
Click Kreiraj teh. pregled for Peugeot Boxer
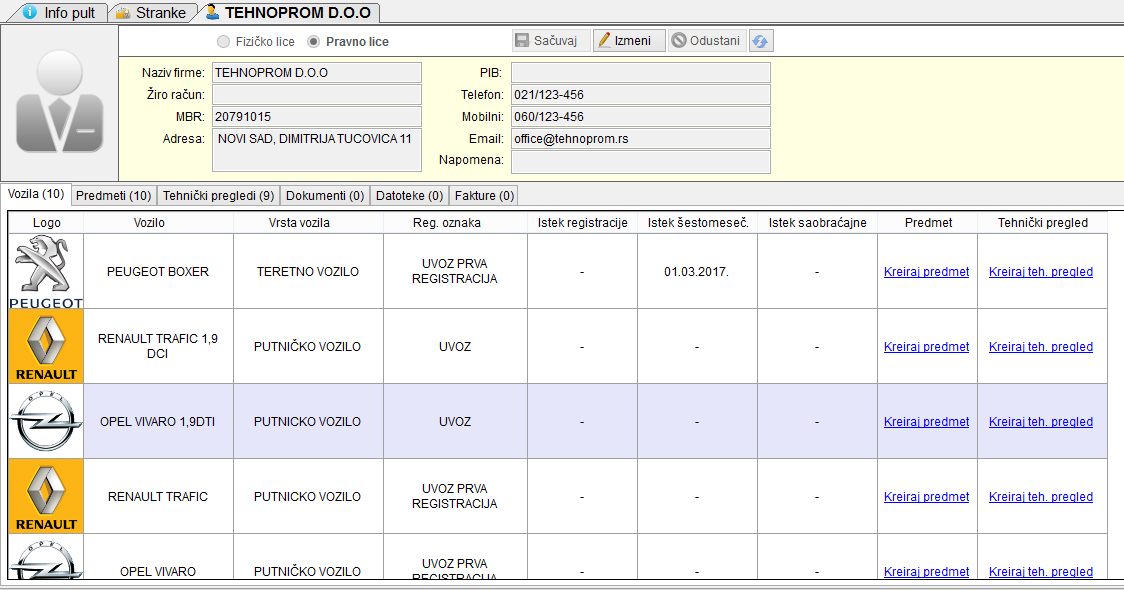coord(1041,272)
